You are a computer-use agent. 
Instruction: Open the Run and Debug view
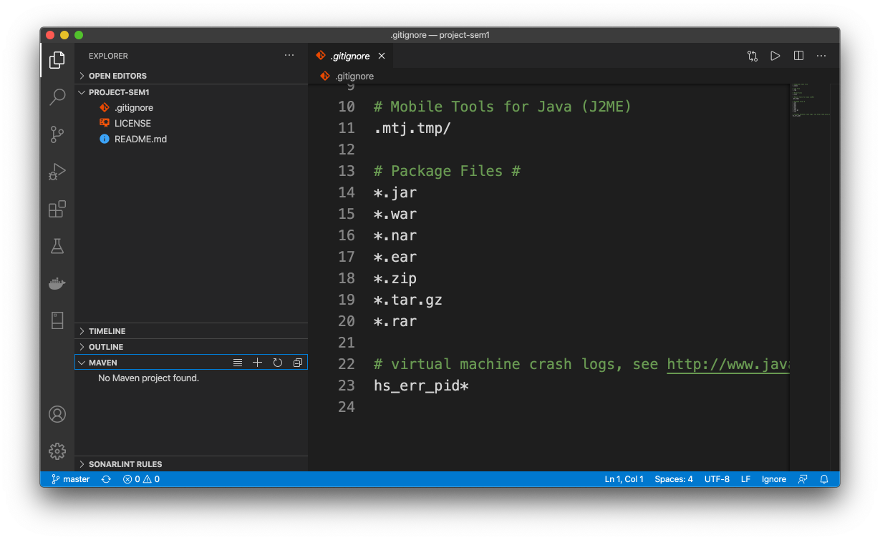(x=57, y=171)
